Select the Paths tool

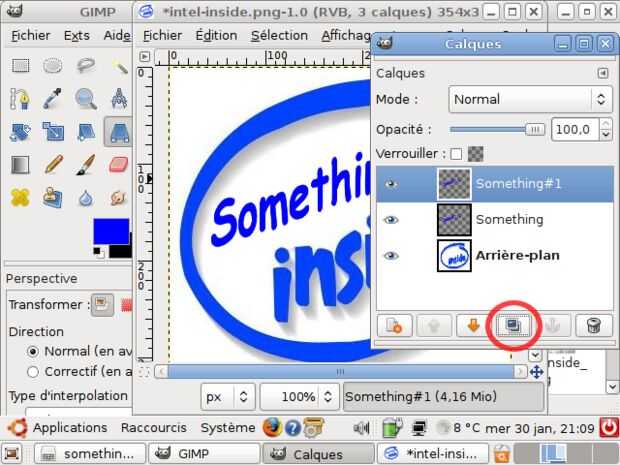[x=20, y=98]
